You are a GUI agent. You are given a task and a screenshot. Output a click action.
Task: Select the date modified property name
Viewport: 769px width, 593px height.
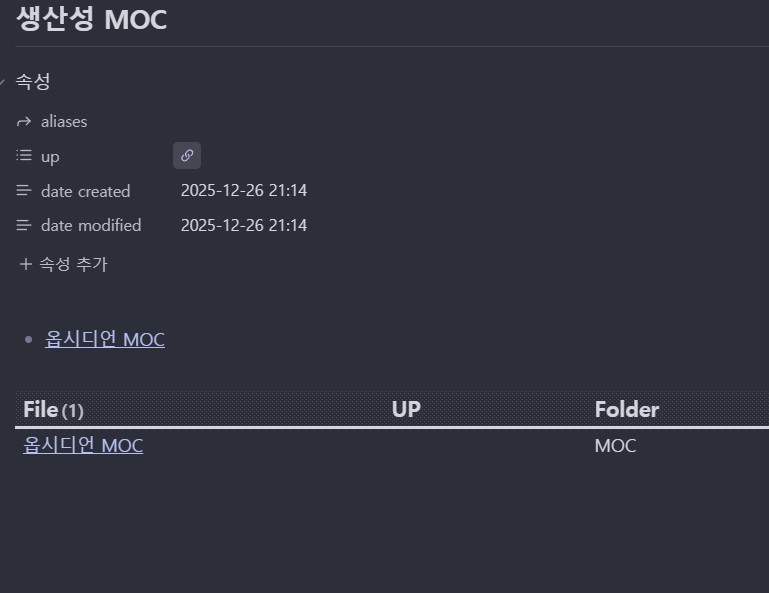(91, 225)
